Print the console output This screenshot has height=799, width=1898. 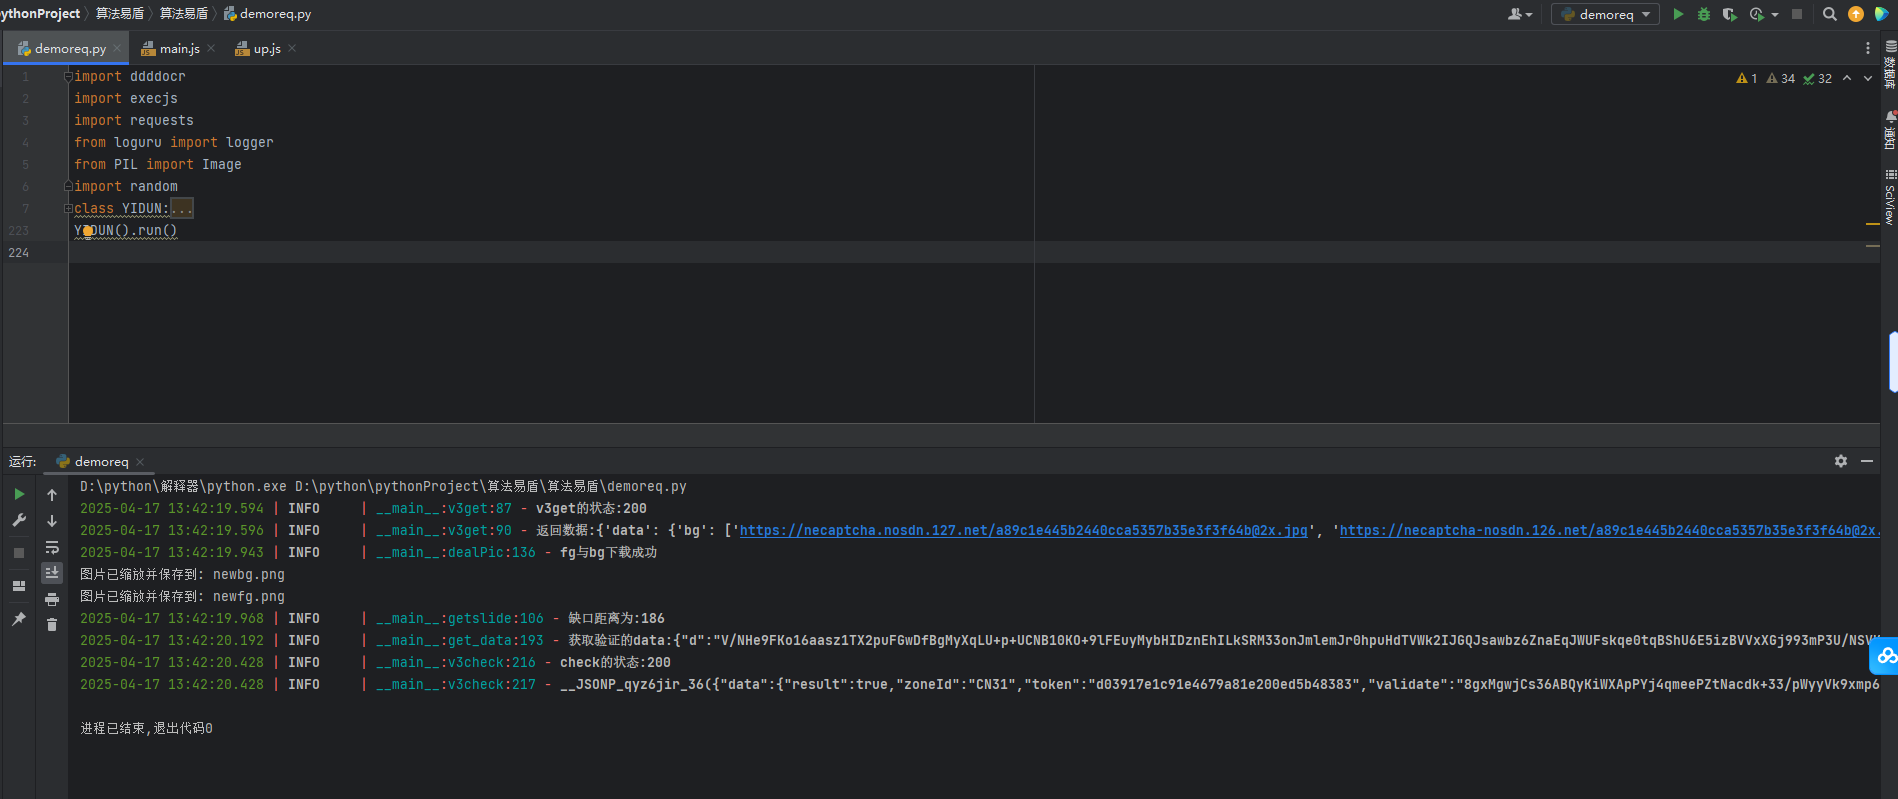pyautogui.click(x=52, y=599)
